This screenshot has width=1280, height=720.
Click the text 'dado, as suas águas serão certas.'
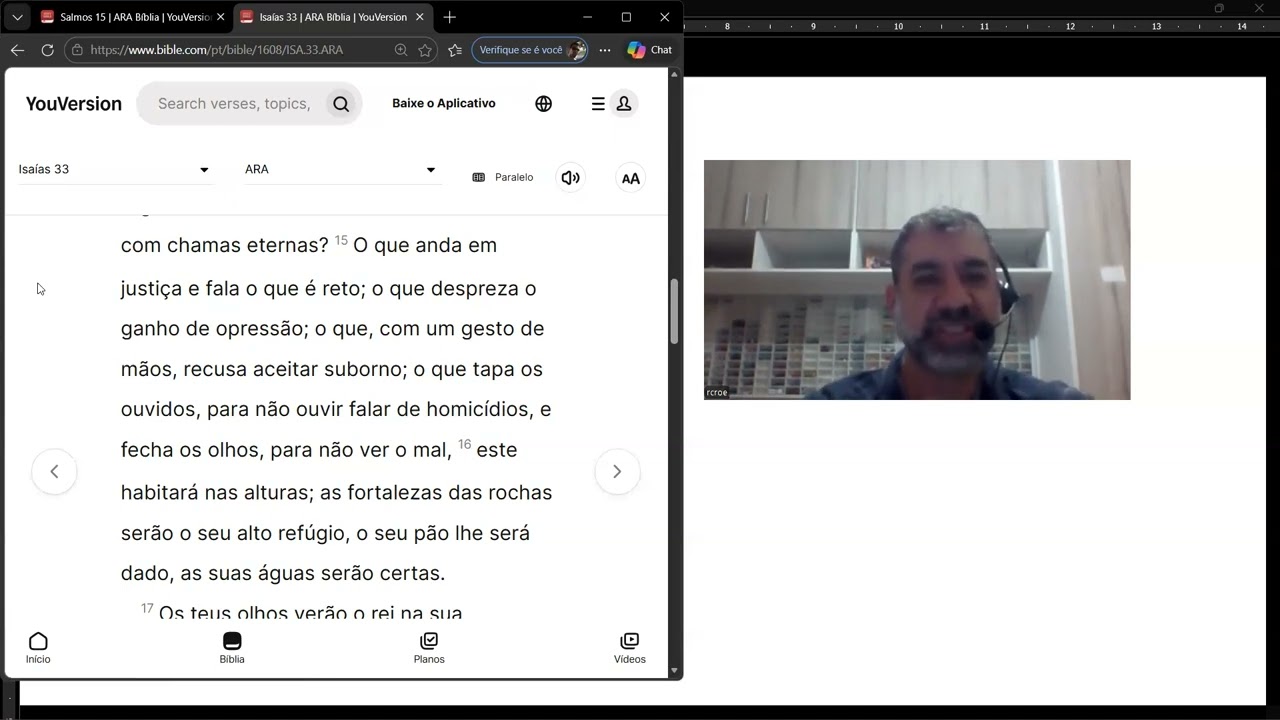pos(283,574)
